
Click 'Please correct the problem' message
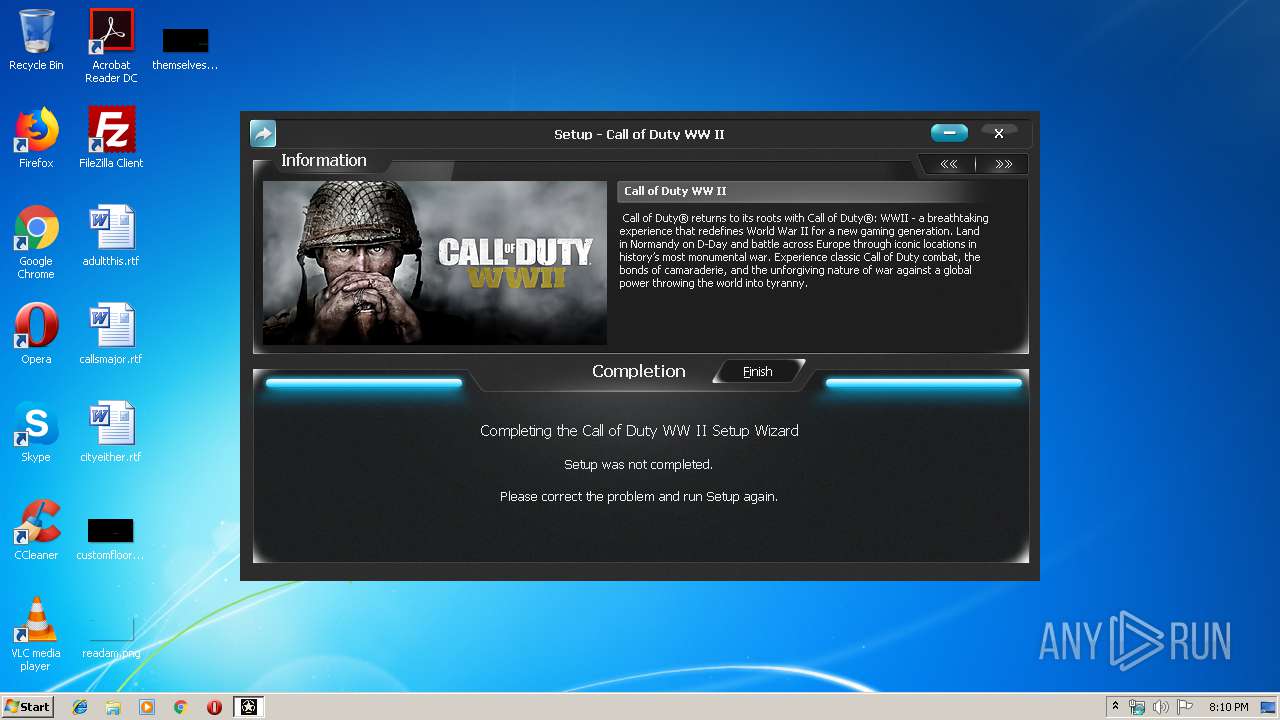[x=639, y=497]
